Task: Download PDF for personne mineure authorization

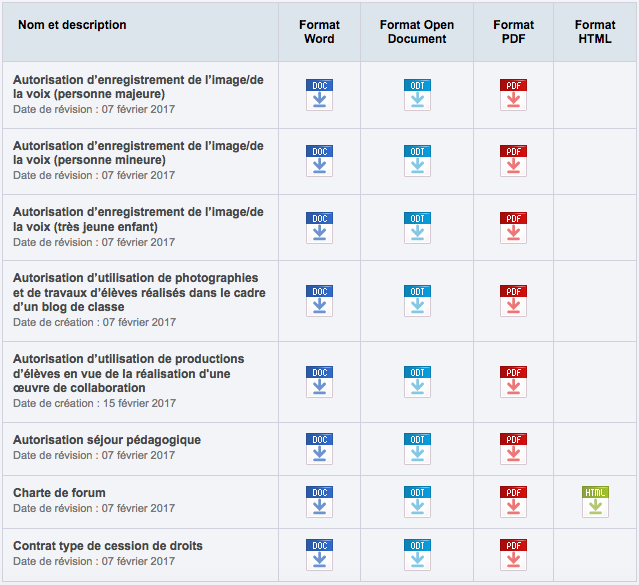Action: 513,160
